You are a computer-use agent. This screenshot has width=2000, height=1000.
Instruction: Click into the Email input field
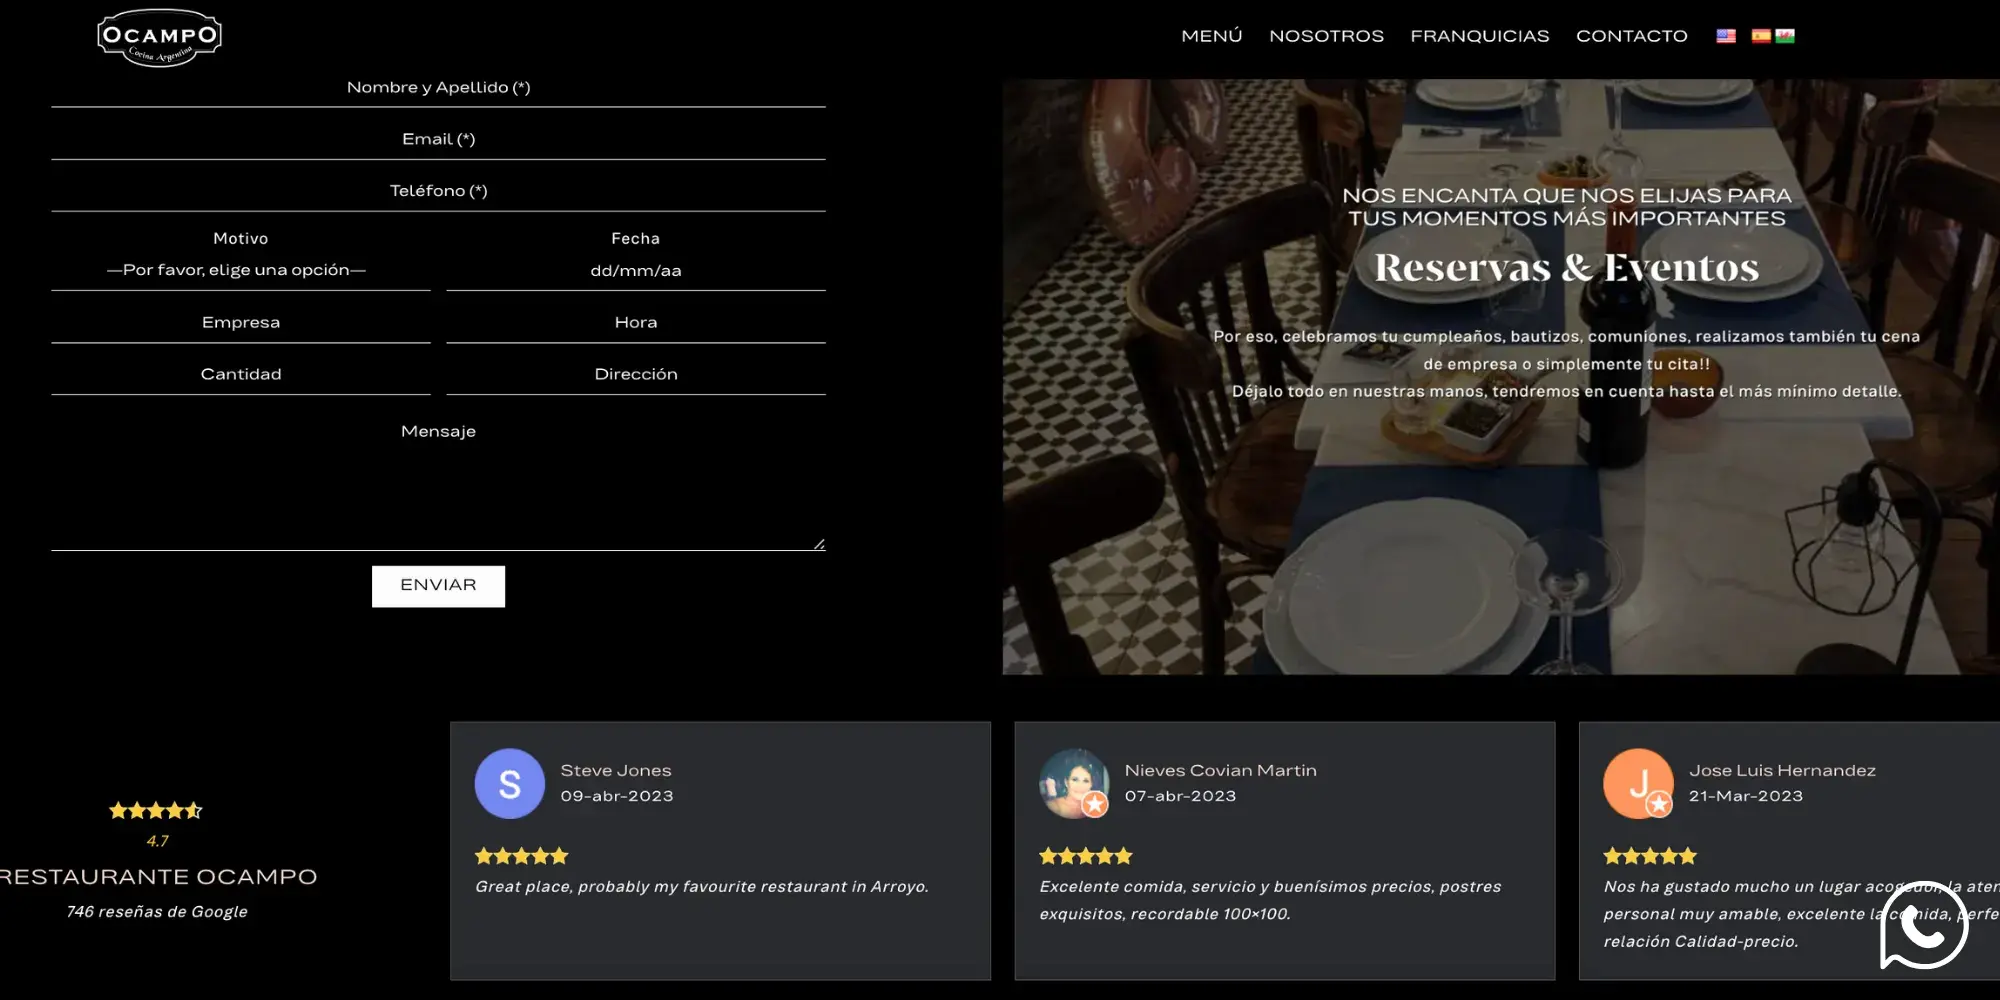click(438, 140)
